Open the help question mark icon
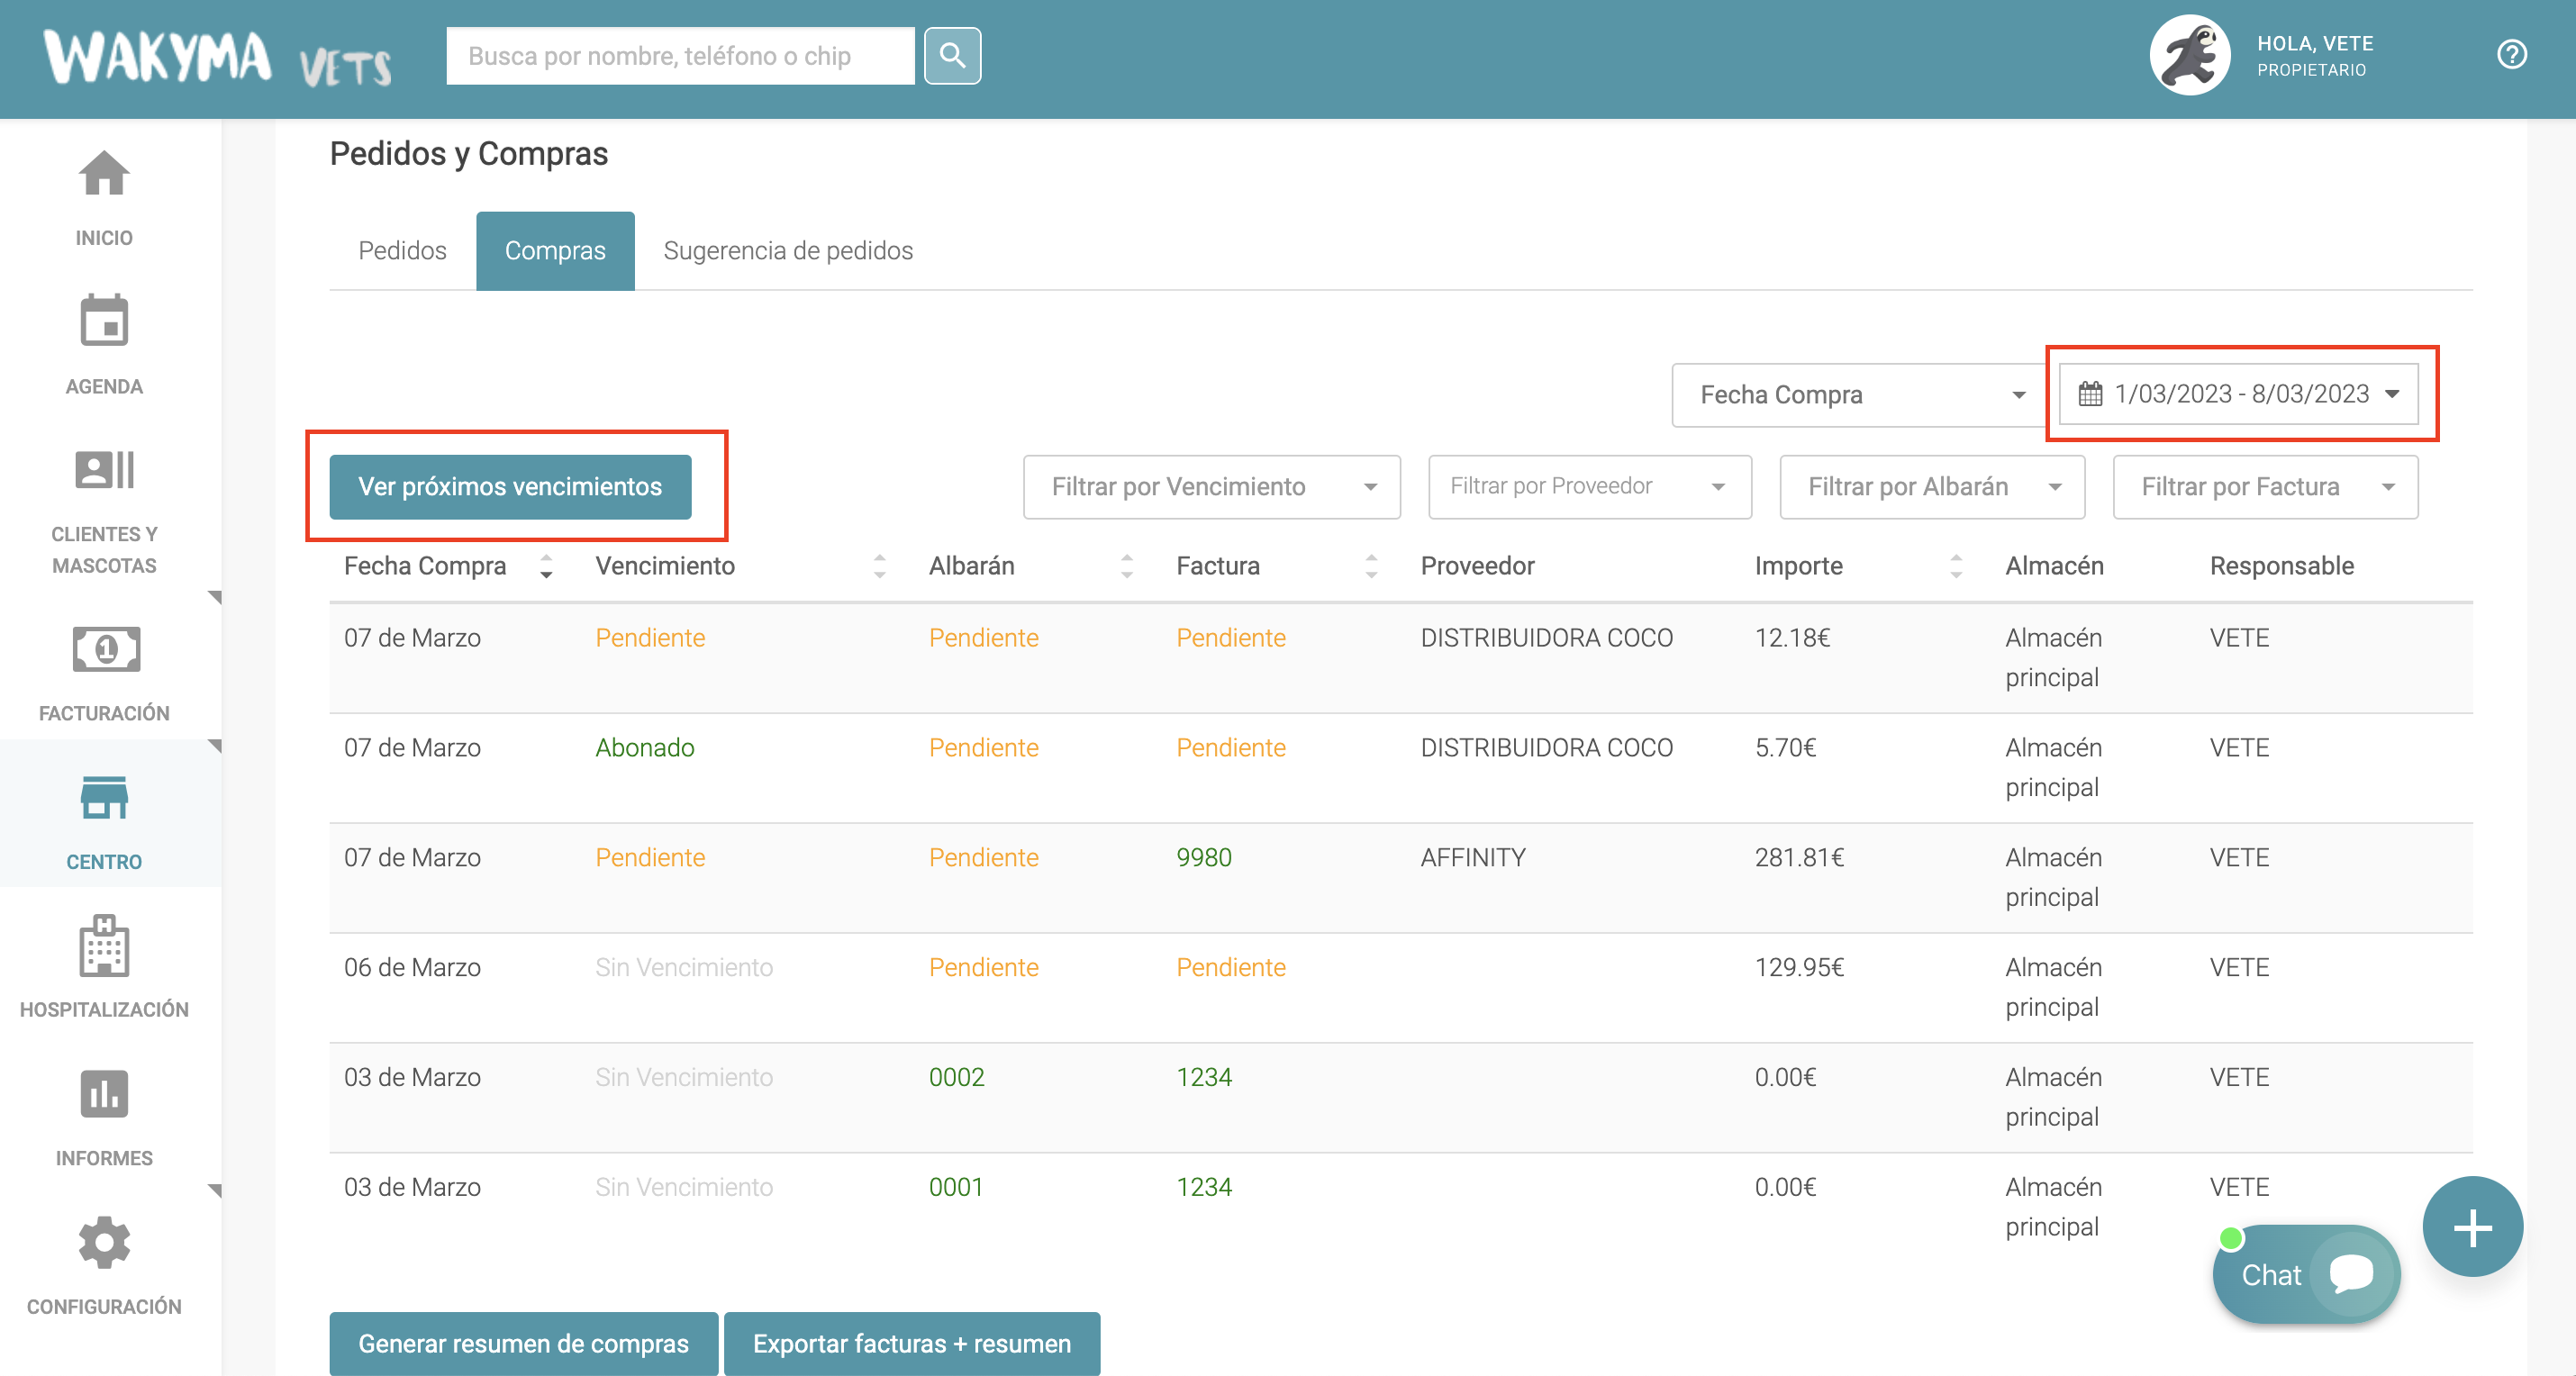Image resolution: width=2576 pixels, height=1376 pixels. [x=2510, y=54]
